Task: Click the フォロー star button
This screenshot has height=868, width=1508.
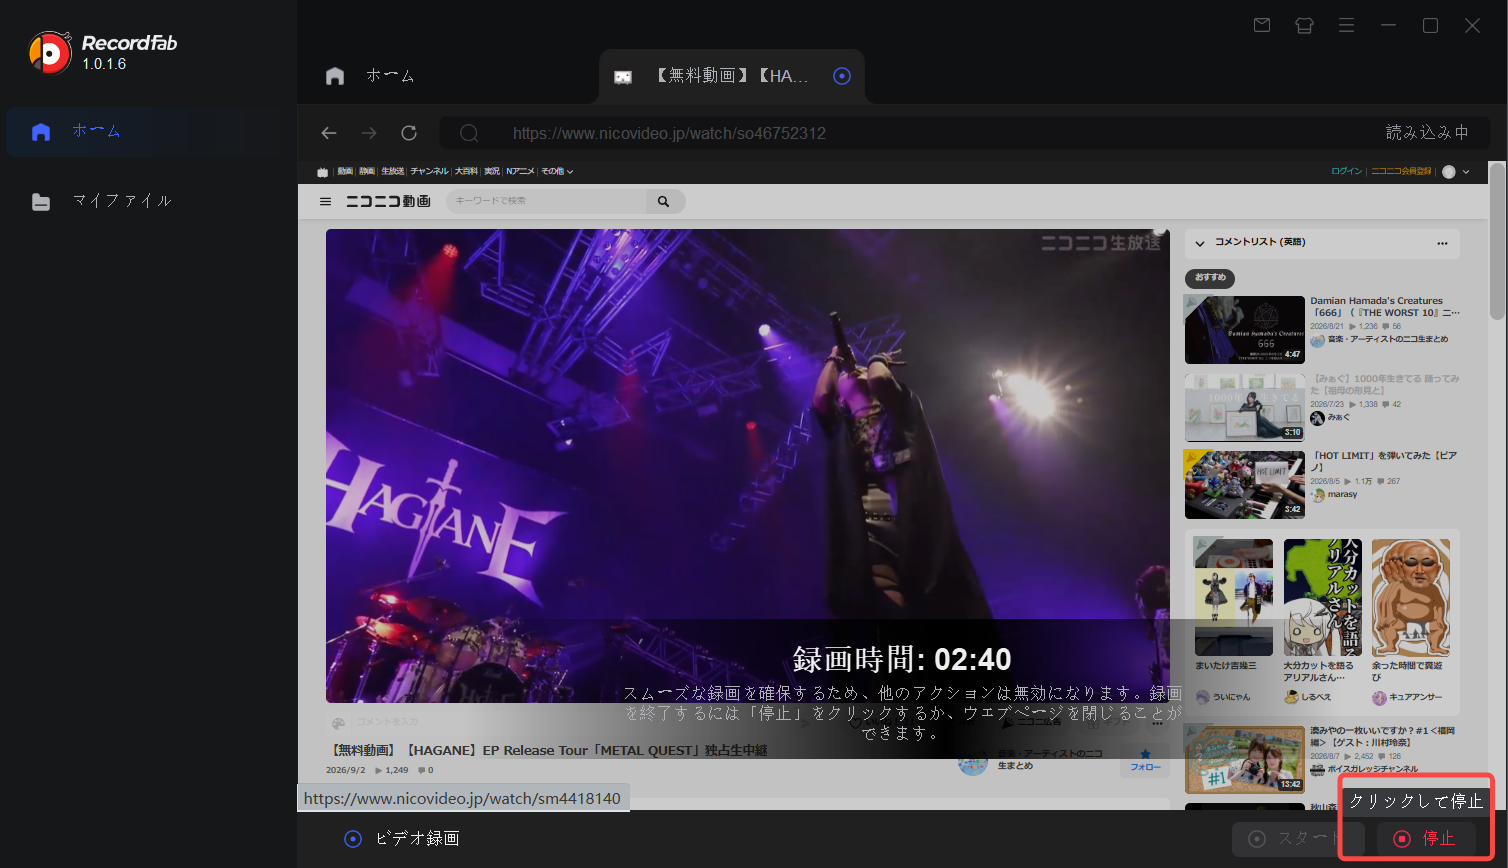Action: [x=1145, y=761]
